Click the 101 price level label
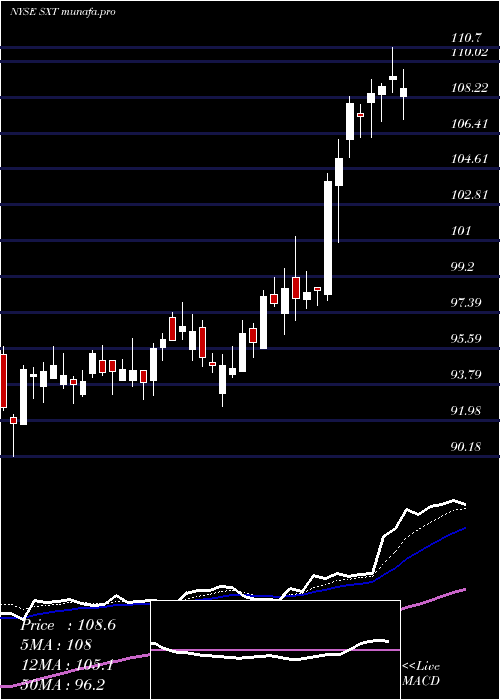 tap(461, 231)
